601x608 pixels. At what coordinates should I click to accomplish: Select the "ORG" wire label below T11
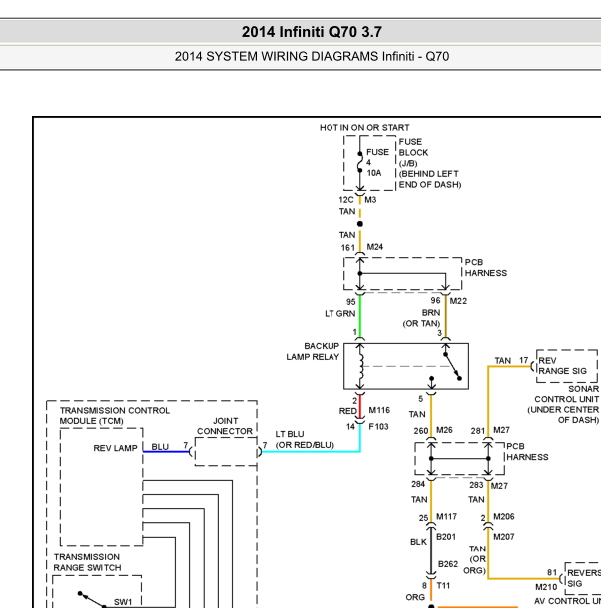(x=415, y=598)
